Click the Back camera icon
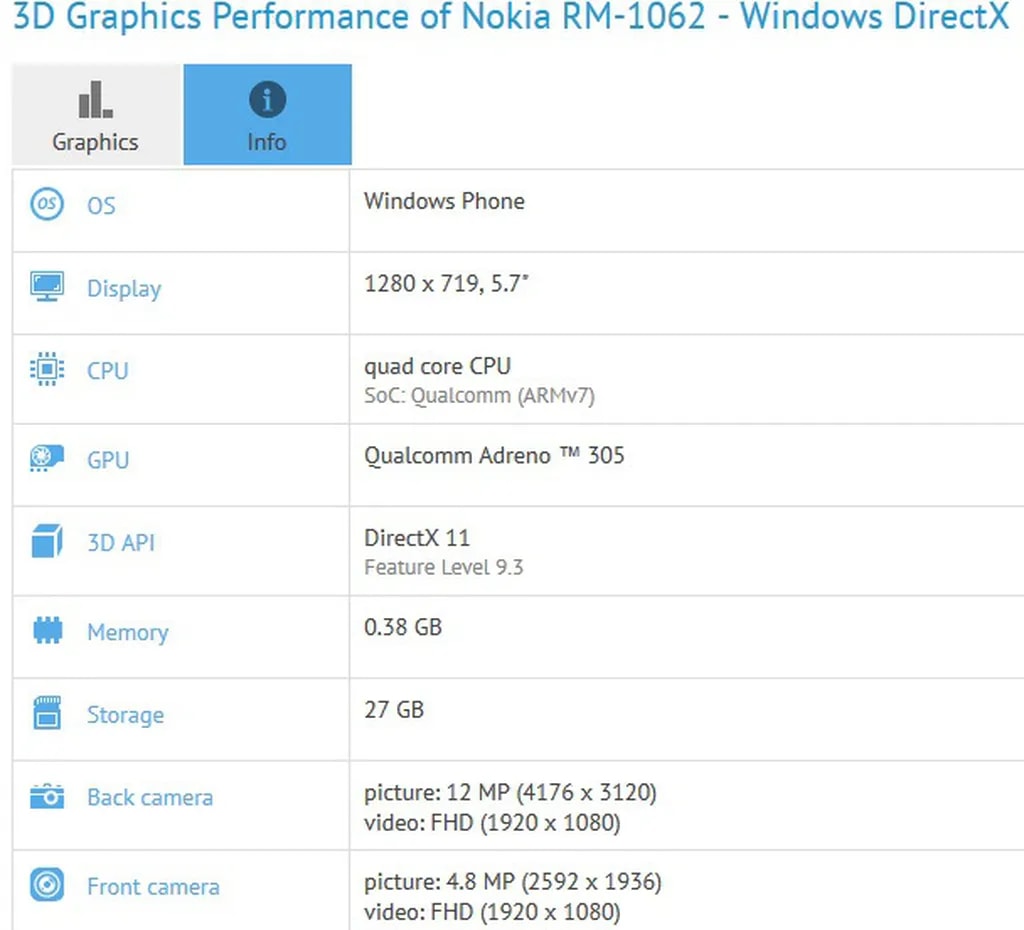The image size is (1024, 930). (x=47, y=797)
